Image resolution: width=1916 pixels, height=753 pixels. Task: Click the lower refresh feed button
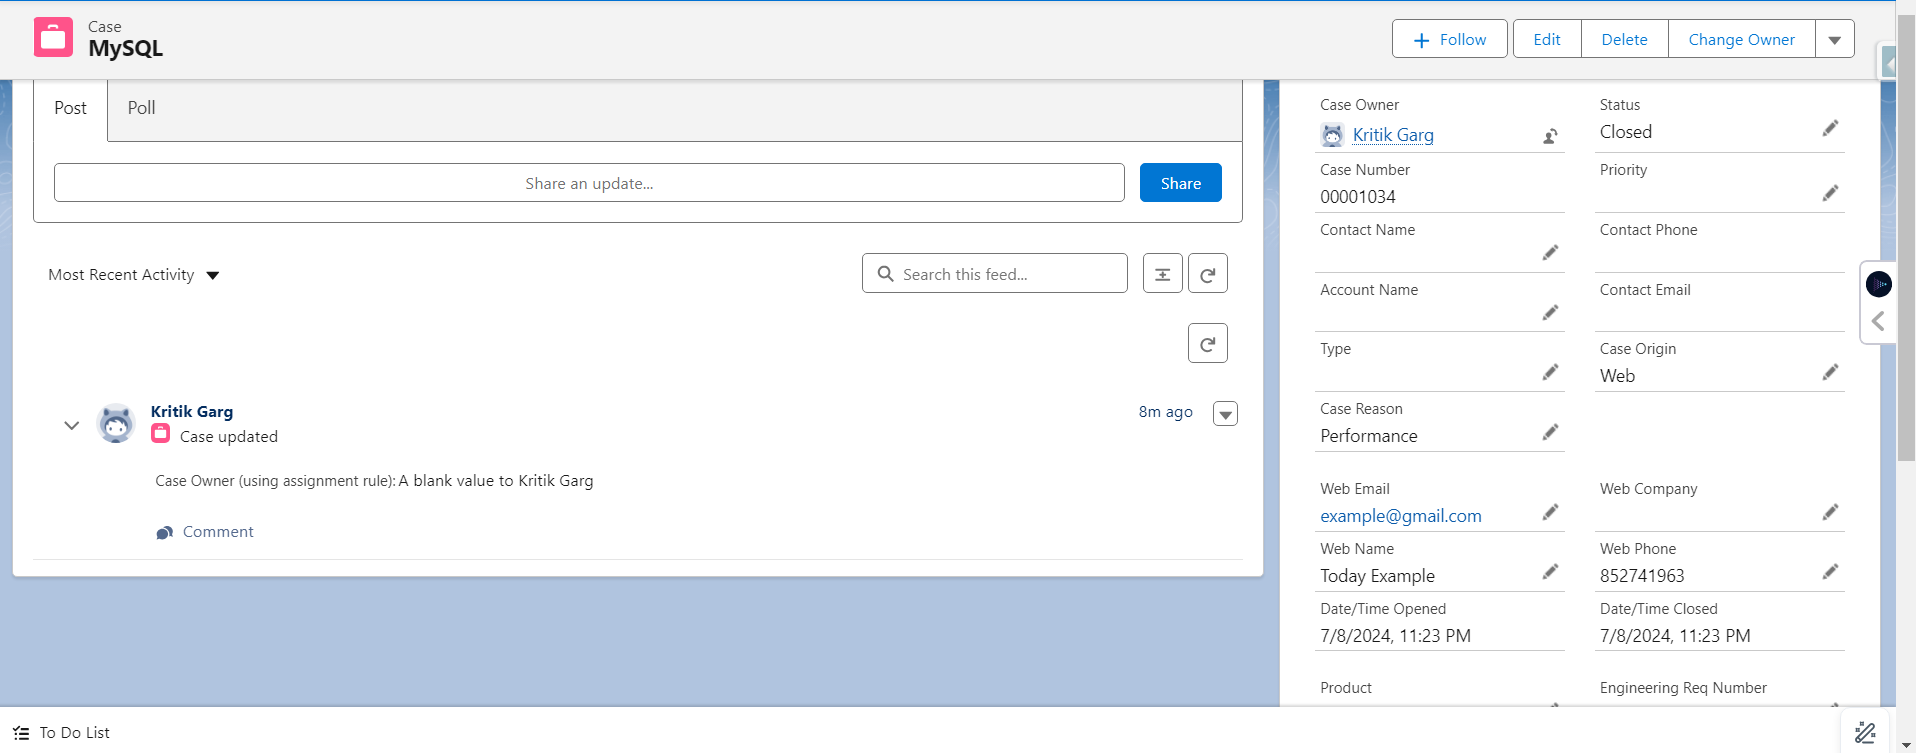[1207, 343]
